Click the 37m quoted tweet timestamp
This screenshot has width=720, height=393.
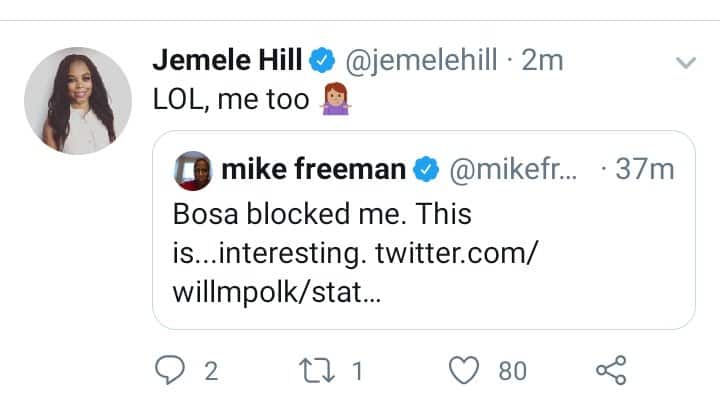tap(645, 169)
